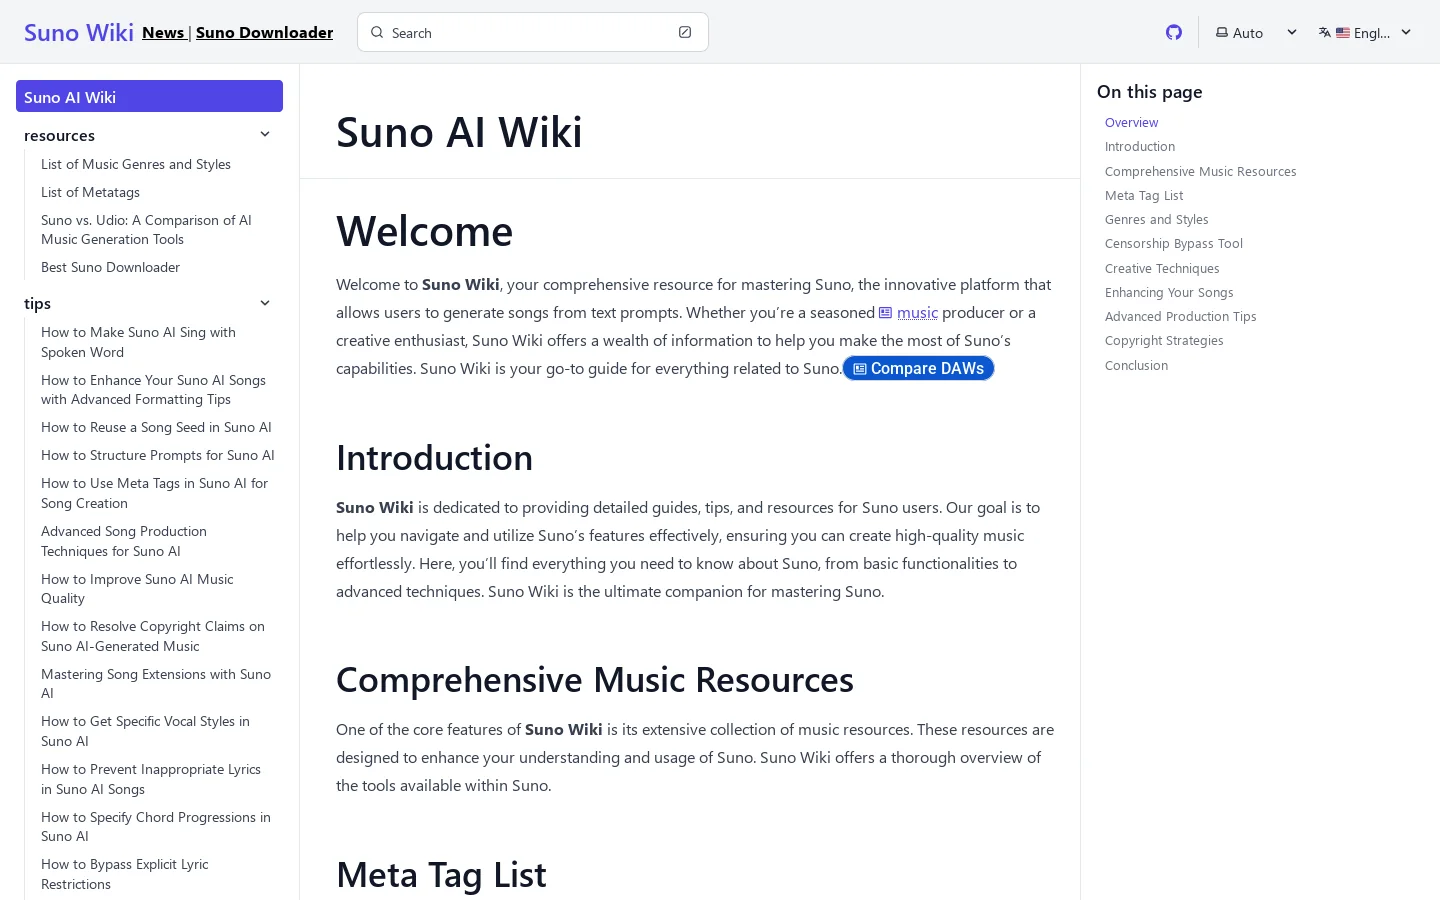Open the Suno Downloader header link
1440x900 pixels.
pyautogui.click(x=264, y=32)
